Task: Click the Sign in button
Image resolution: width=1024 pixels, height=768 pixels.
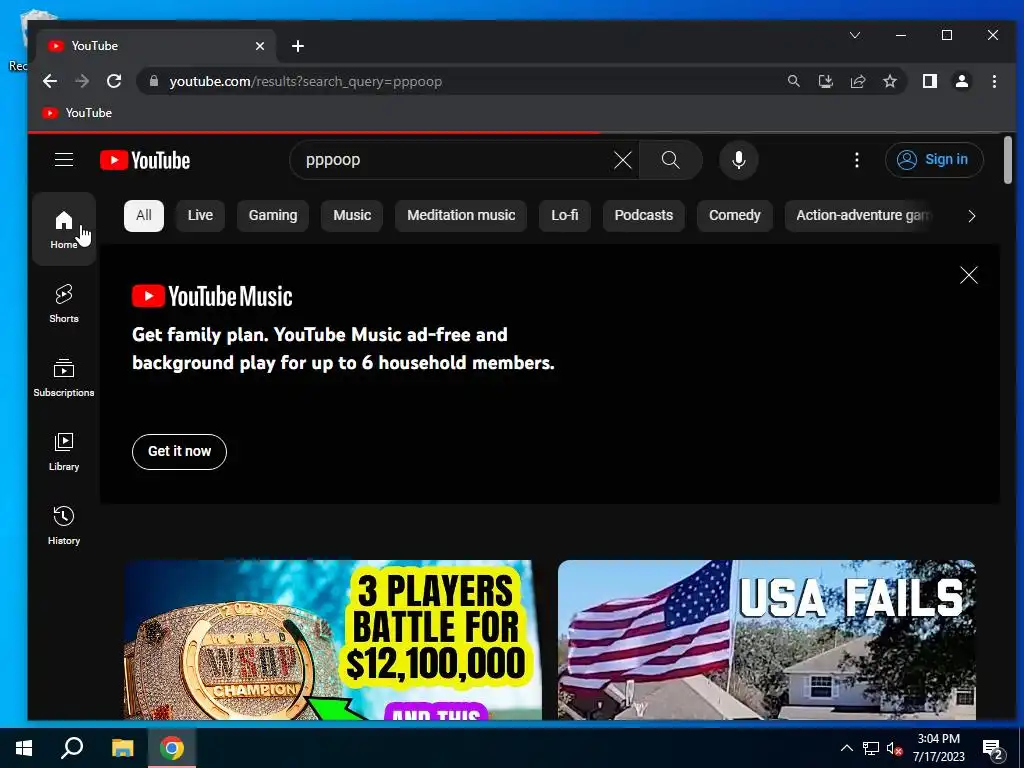Action: [934, 160]
